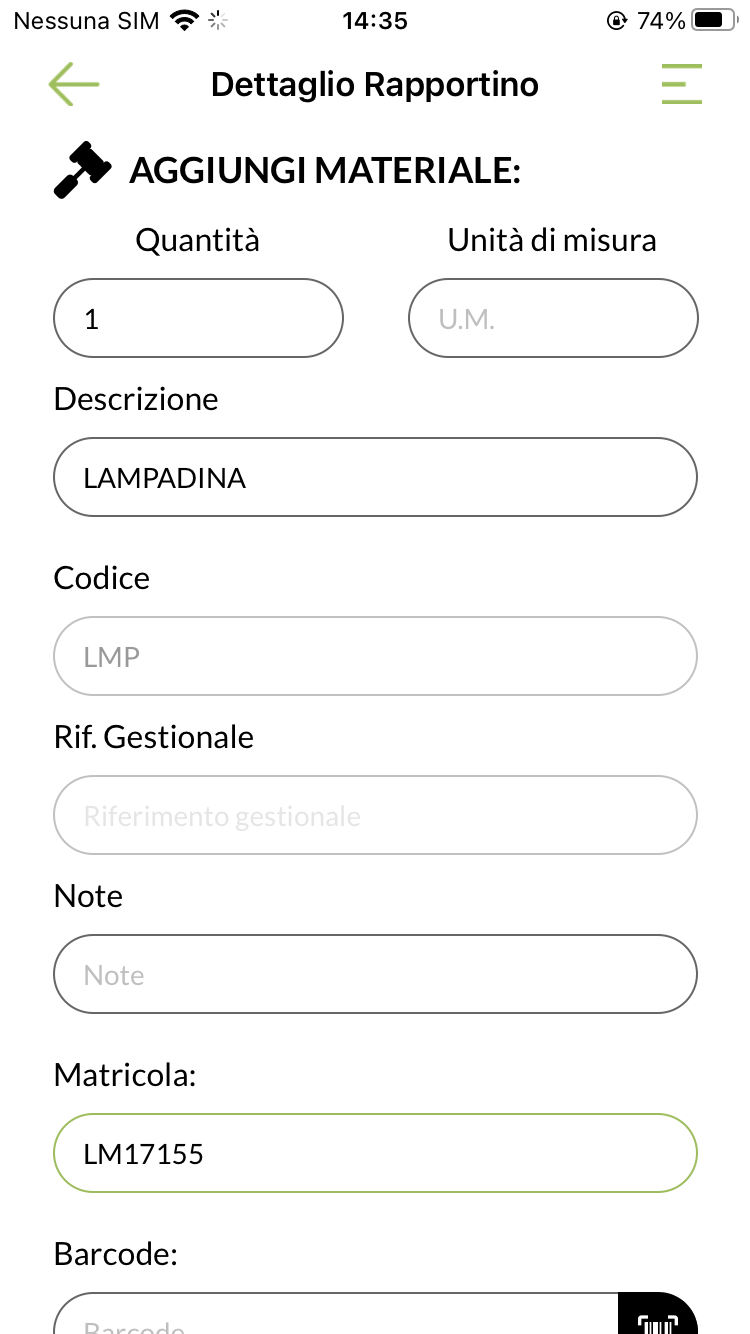Tap the rotation lock status icon

click(x=617, y=21)
